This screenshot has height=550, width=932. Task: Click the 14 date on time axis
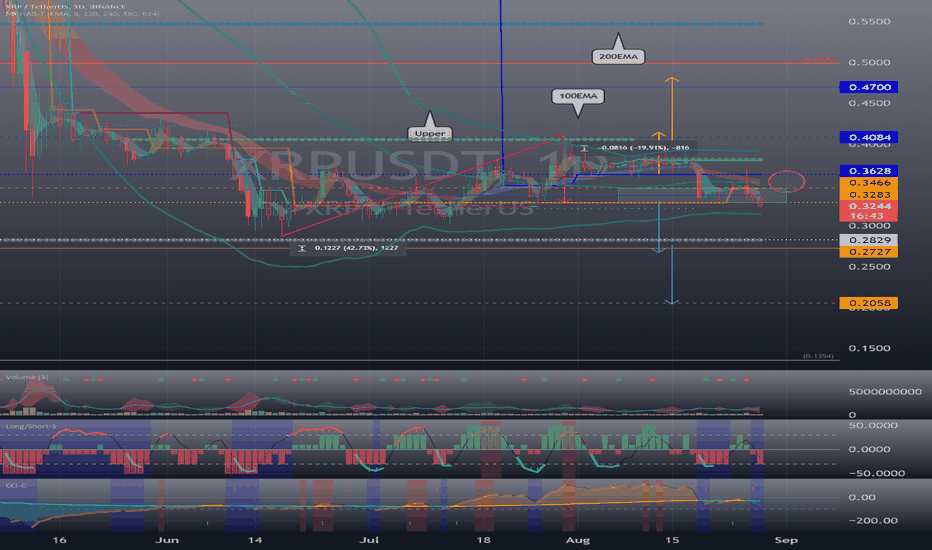[255, 540]
